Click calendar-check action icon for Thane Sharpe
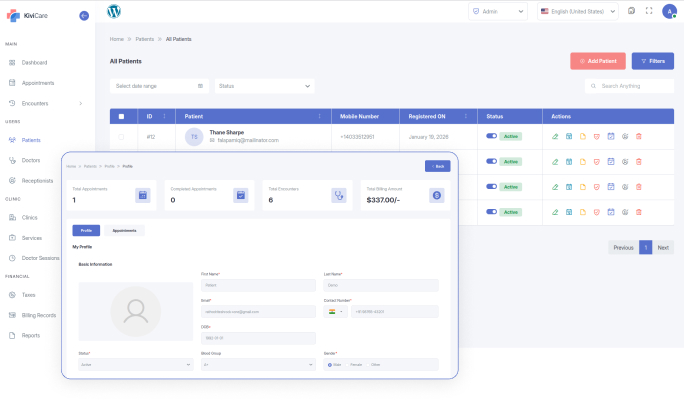The image size is (684, 400). (611, 137)
